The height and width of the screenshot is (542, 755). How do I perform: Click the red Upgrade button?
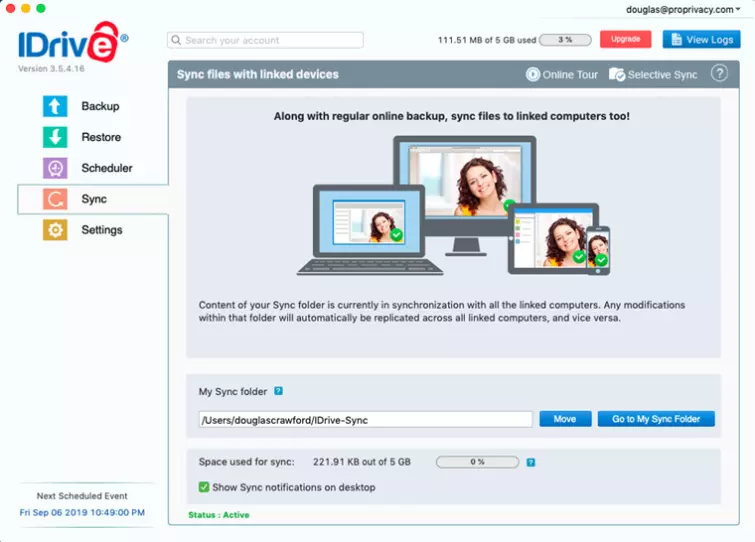(x=625, y=39)
